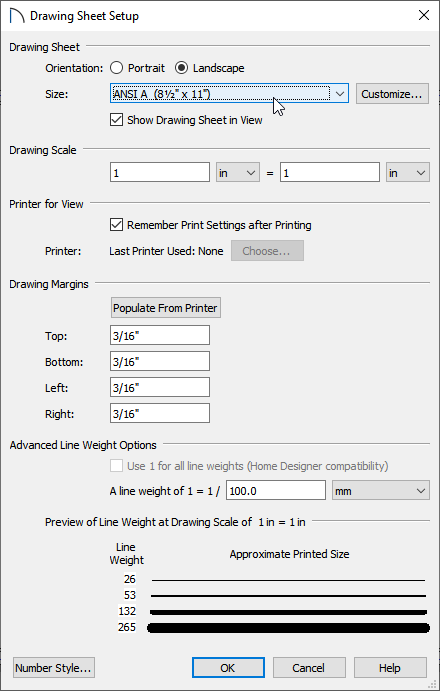
Task: Click the Chief Architect arc icon in title bar
Action: pos(17,16)
